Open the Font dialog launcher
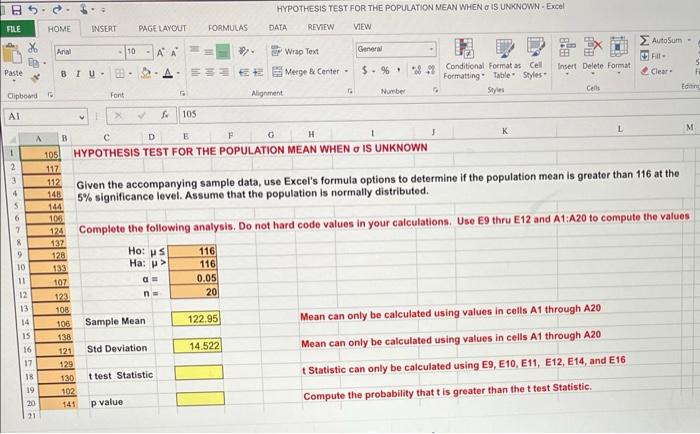The height and width of the screenshot is (434, 700). 182,93
